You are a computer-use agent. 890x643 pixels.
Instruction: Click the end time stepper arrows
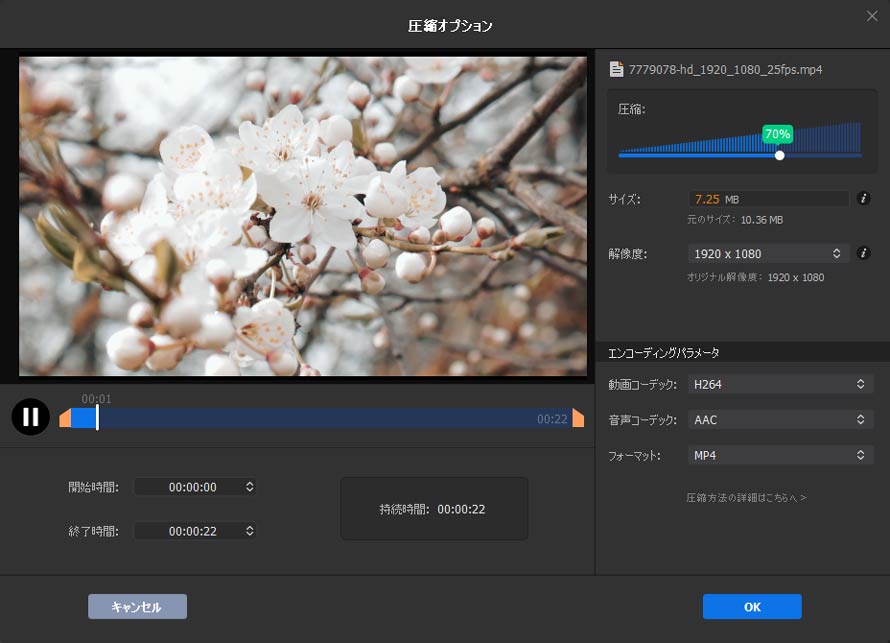(x=250, y=531)
